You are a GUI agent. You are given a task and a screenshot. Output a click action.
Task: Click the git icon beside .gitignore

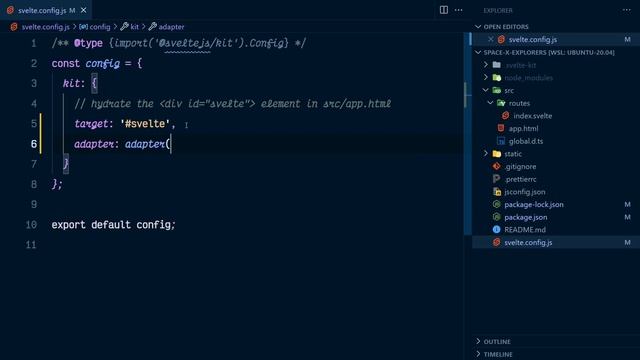(x=497, y=166)
